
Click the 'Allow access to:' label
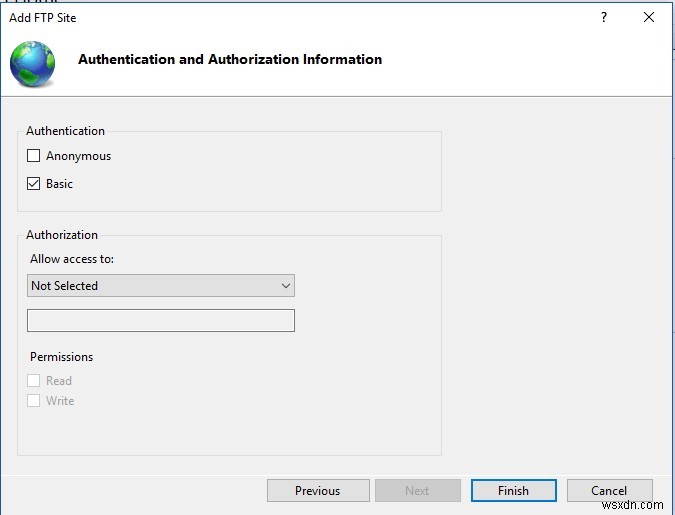[x=72, y=259]
